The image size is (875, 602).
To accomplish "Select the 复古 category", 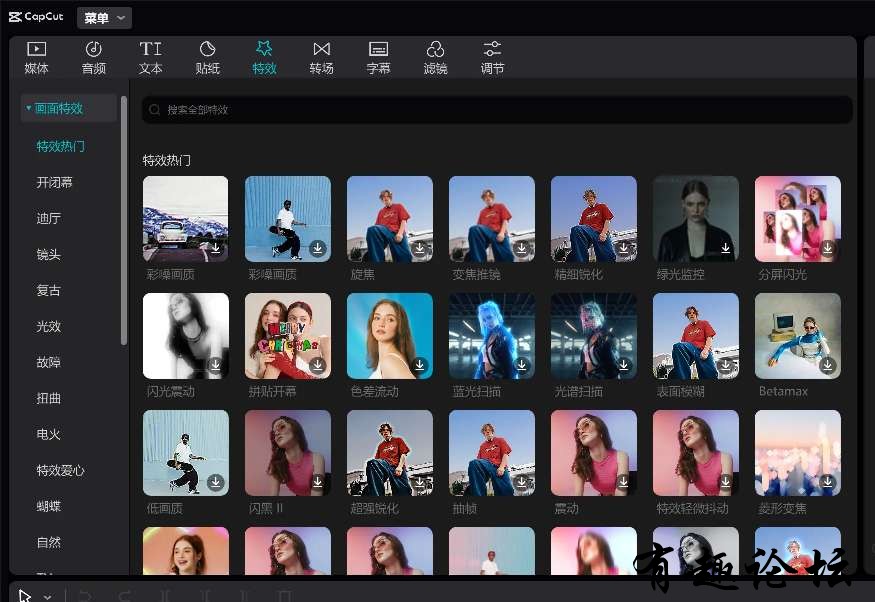I will coord(49,290).
